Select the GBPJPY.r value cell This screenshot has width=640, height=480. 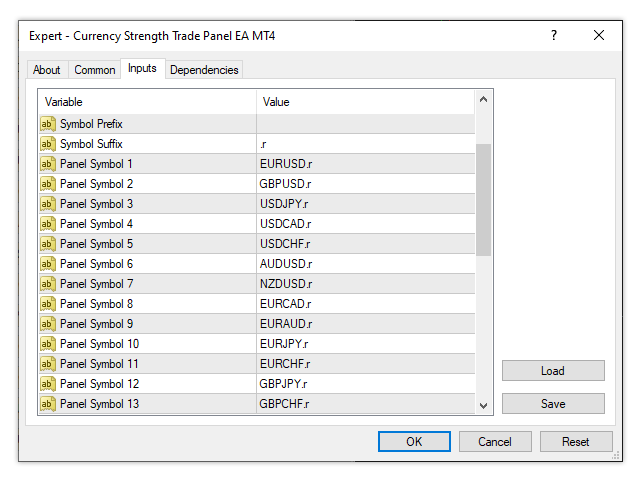[x=365, y=384]
